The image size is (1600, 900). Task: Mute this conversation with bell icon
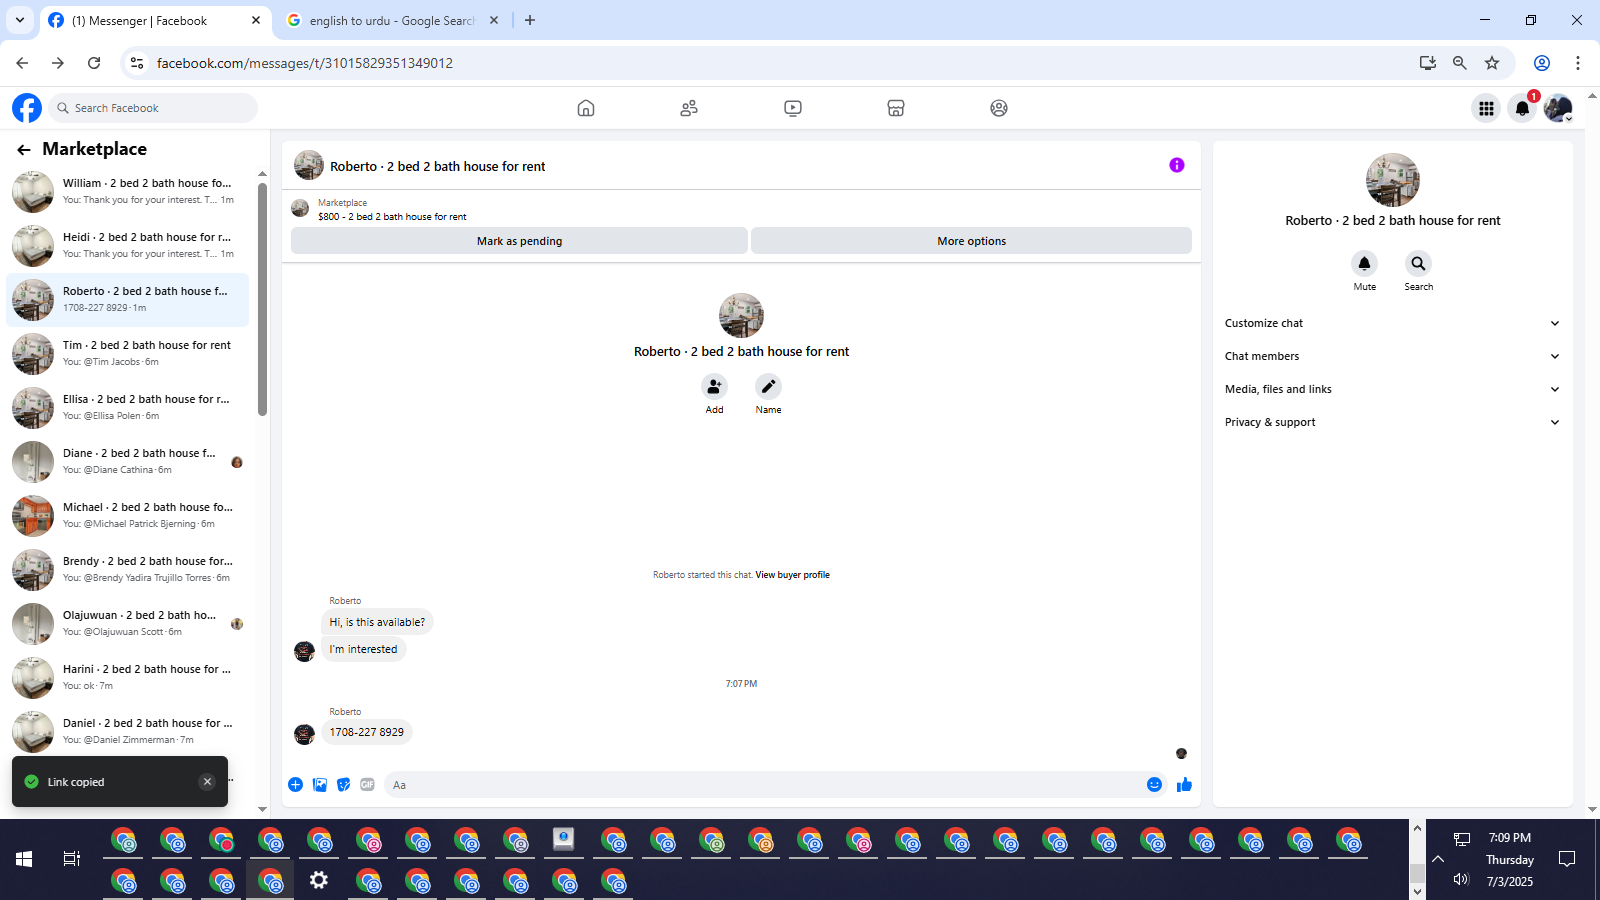tap(1364, 263)
